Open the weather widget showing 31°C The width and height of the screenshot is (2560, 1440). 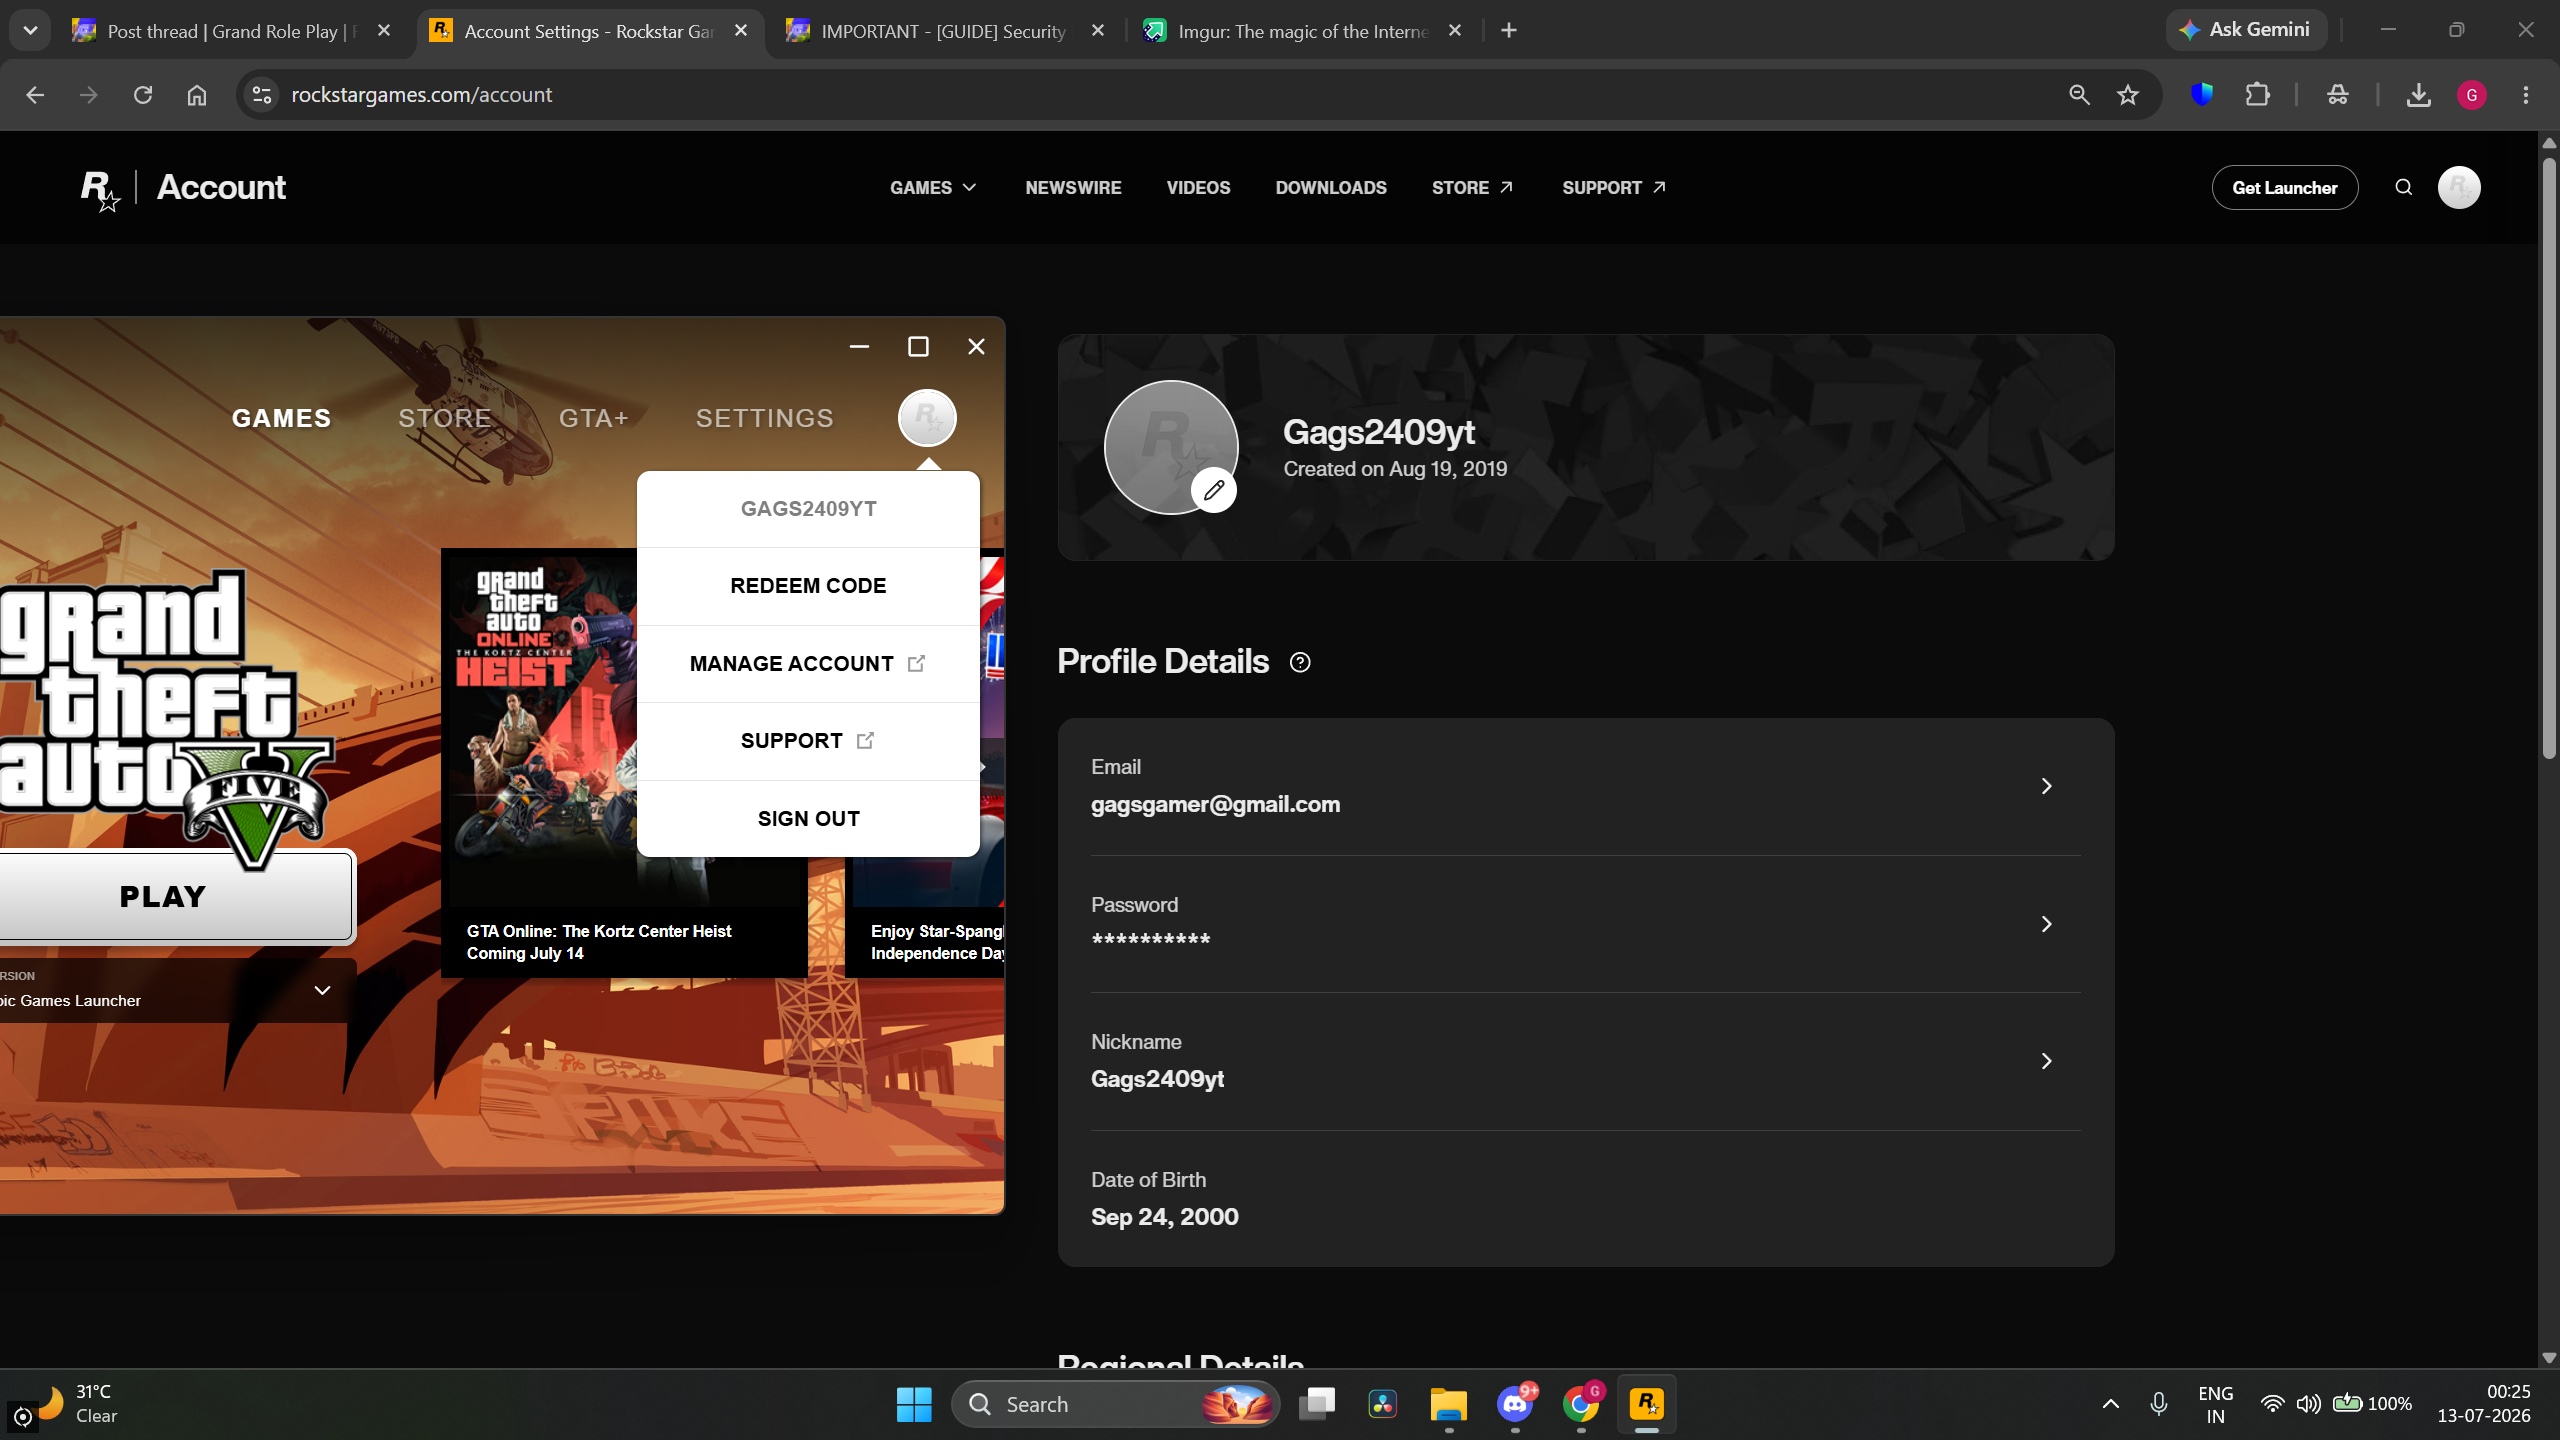(x=75, y=1404)
